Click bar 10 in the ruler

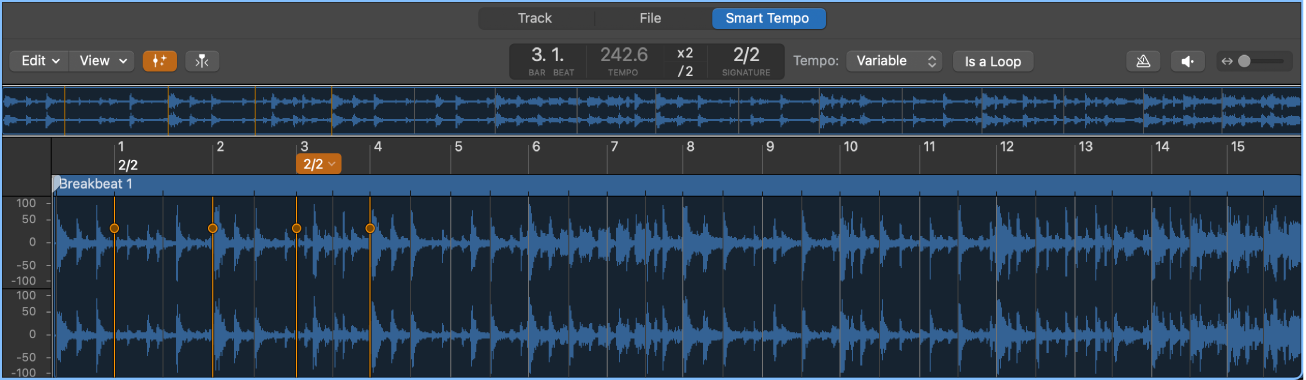(x=850, y=147)
